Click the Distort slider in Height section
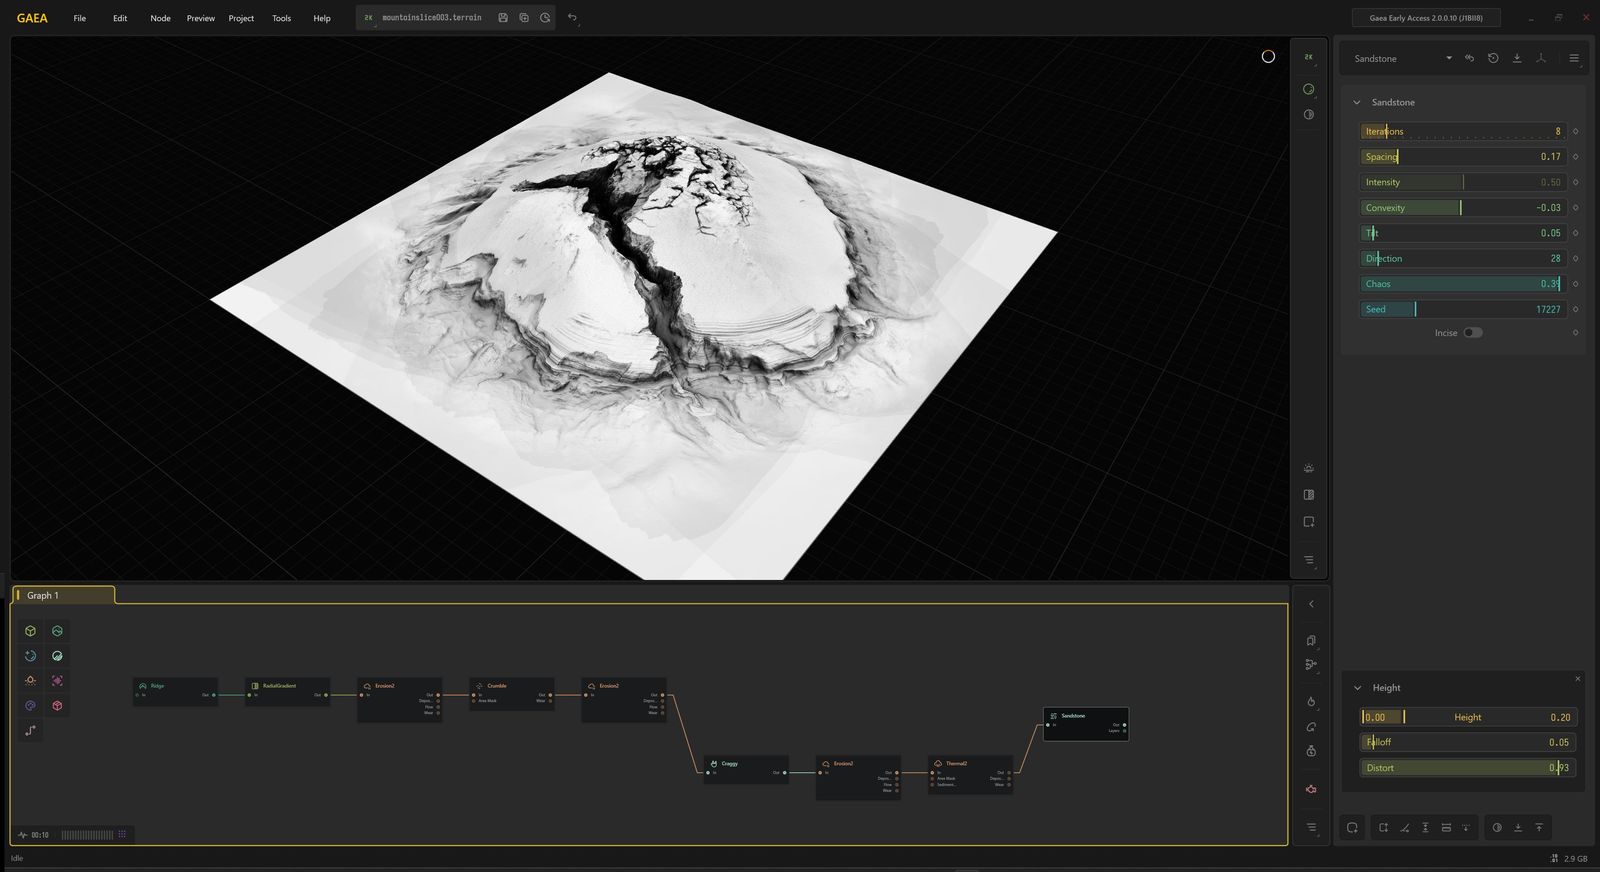The height and width of the screenshot is (872, 1600). [x=1466, y=768]
